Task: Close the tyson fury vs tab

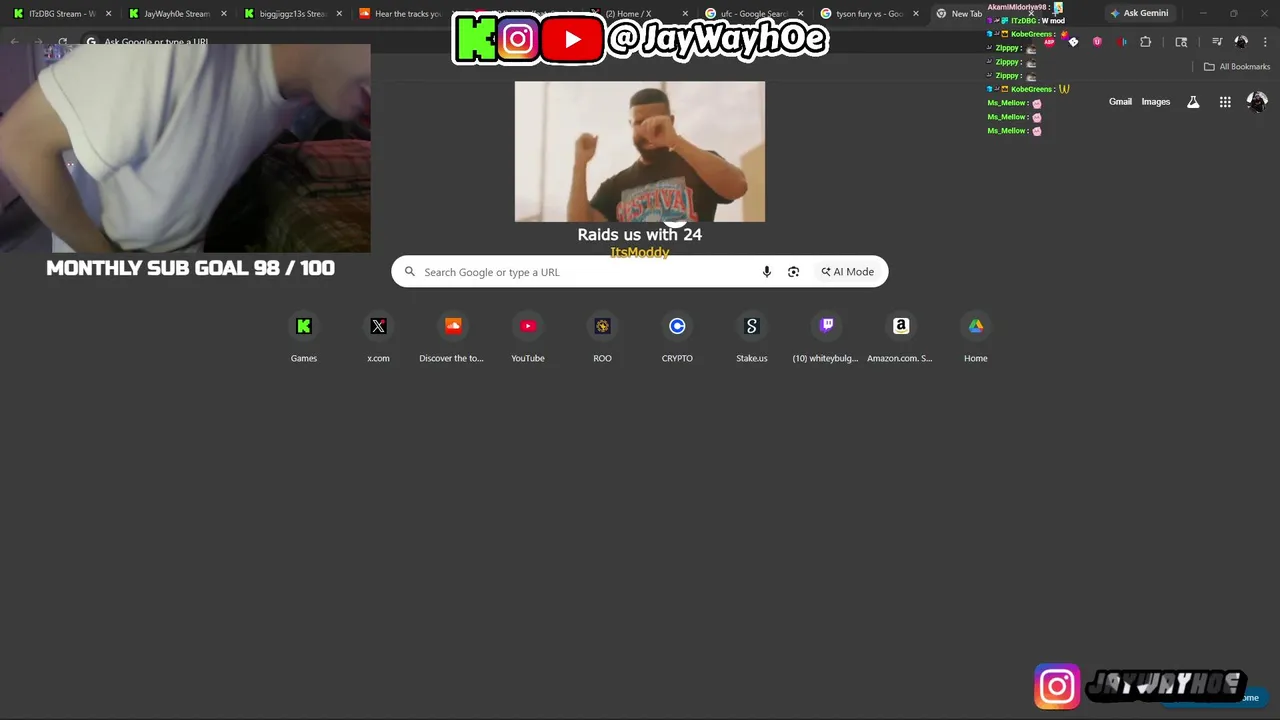Action: point(916,14)
